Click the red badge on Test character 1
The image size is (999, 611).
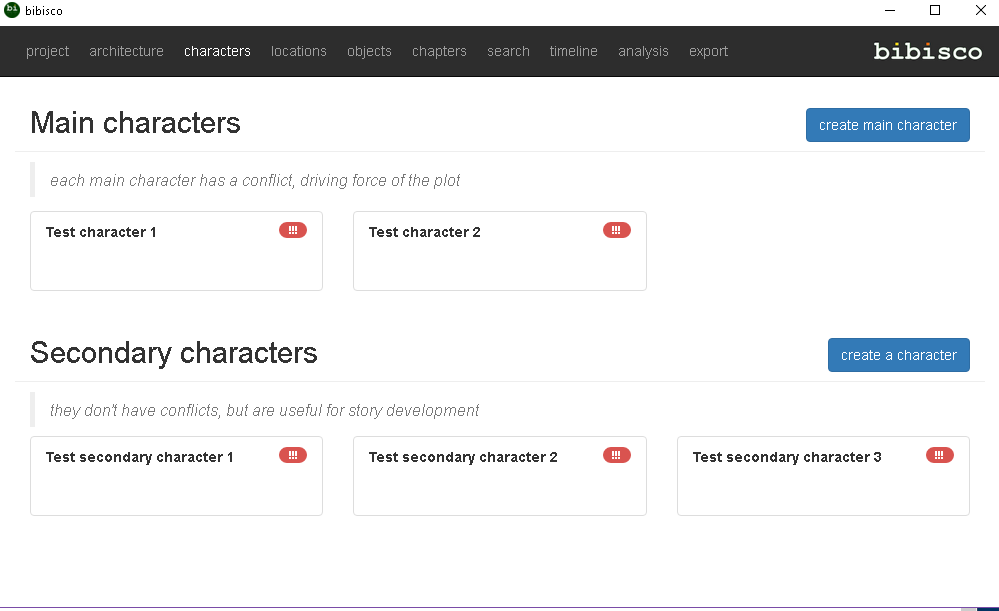point(293,230)
